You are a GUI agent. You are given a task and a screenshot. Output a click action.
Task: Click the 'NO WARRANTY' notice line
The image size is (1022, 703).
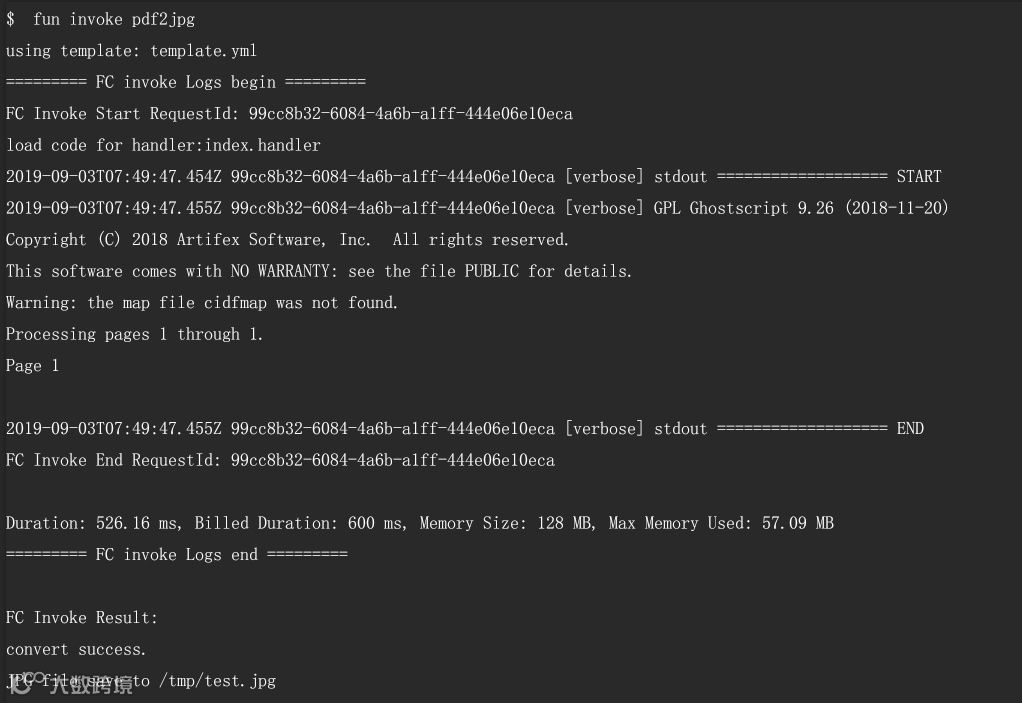[x=319, y=271]
